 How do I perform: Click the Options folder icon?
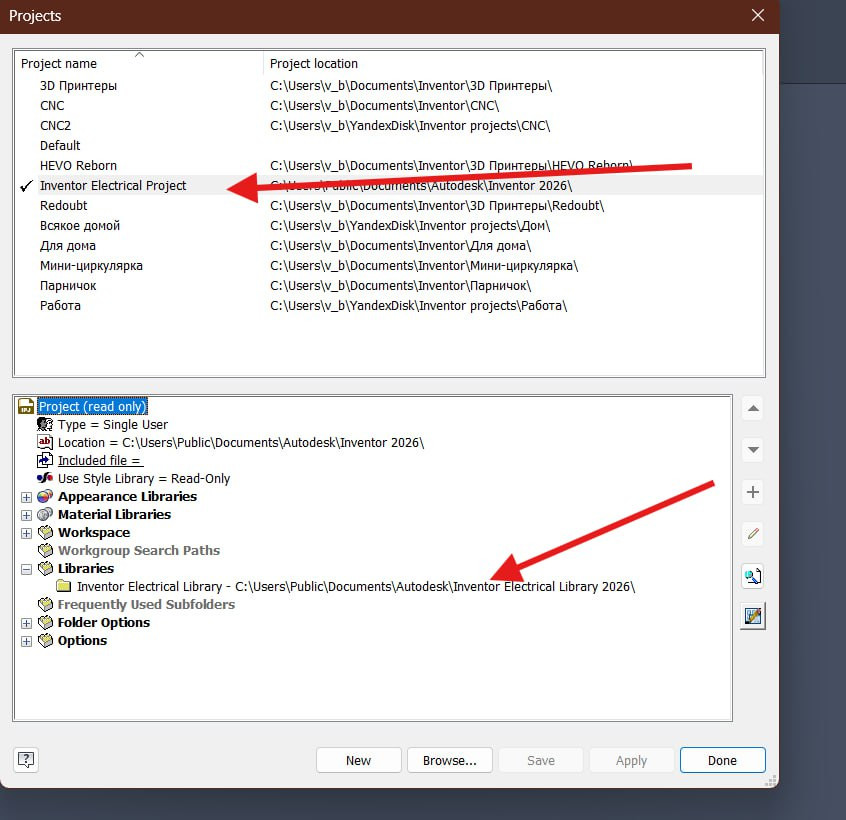click(45, 640)
